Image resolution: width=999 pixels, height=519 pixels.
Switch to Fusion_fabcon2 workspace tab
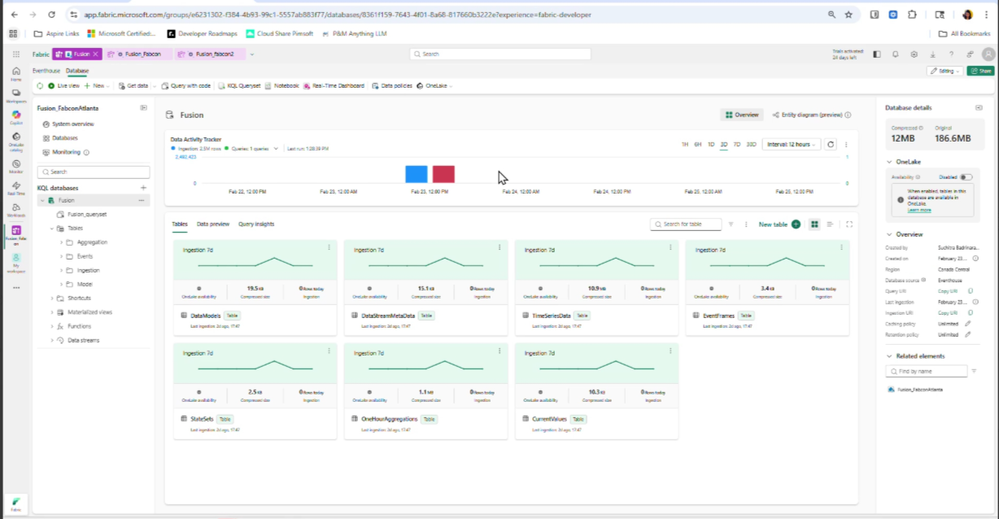pos(210,54)
